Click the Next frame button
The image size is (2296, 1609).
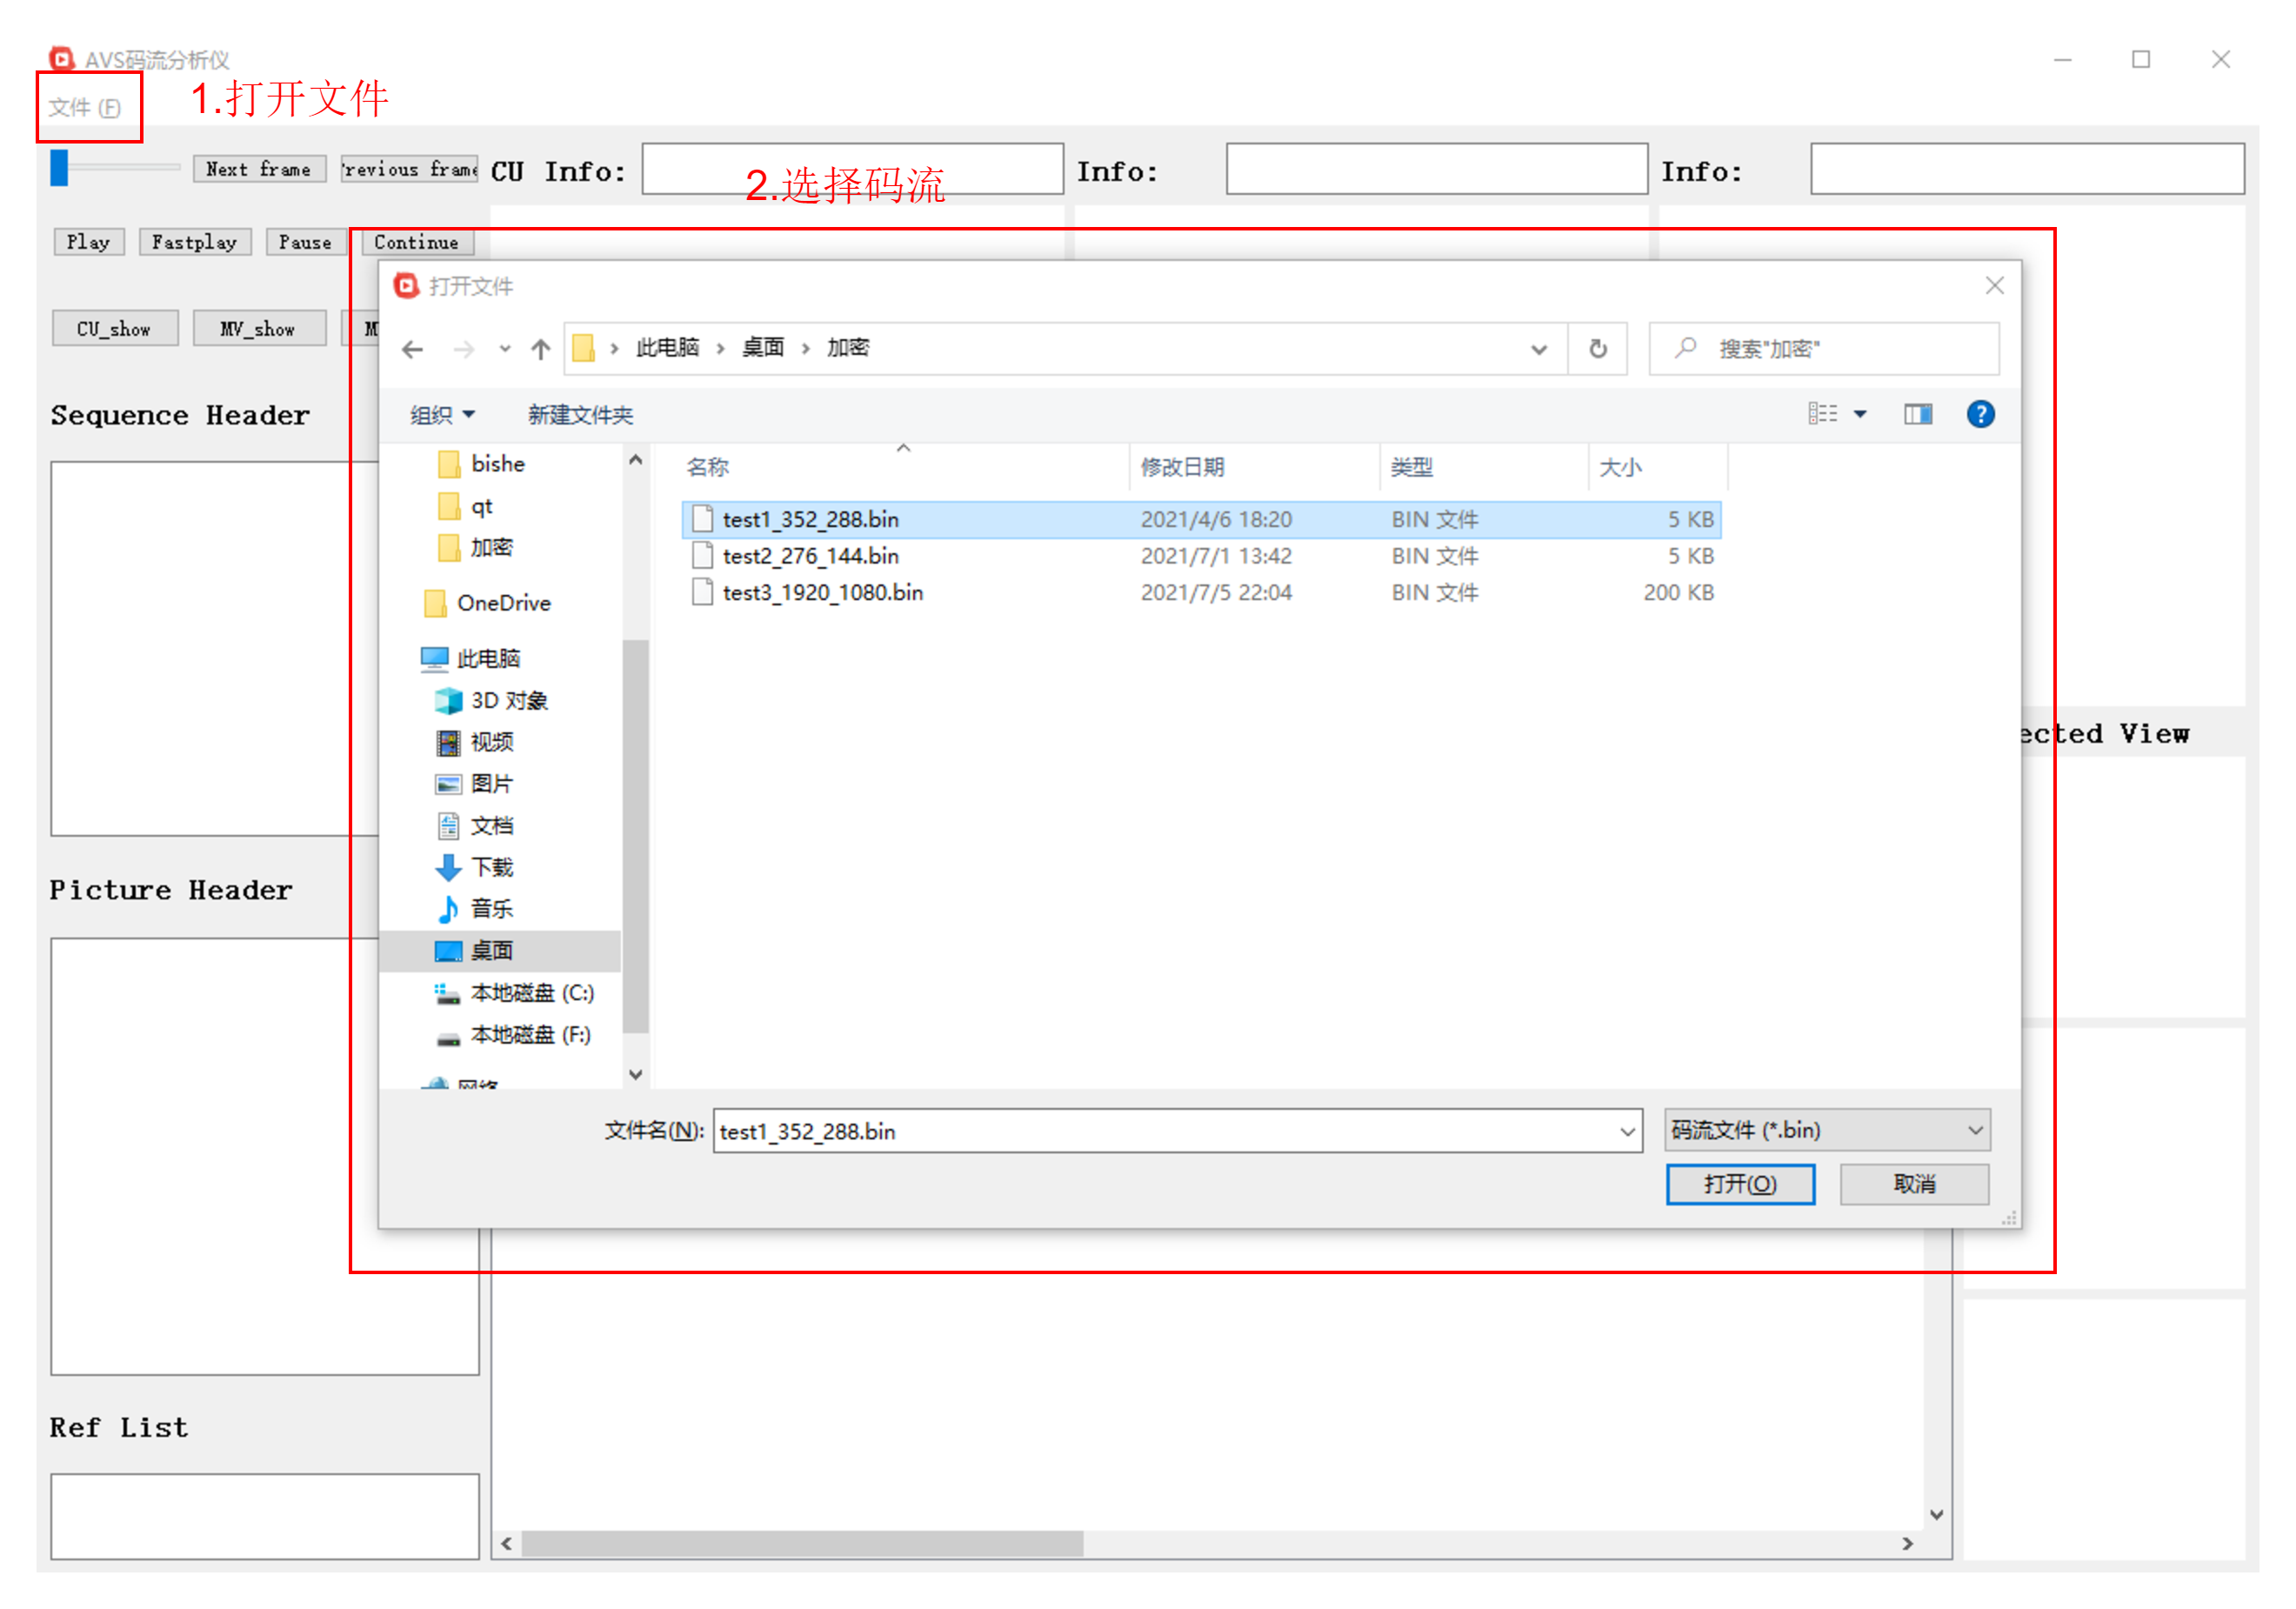point(259,168)
